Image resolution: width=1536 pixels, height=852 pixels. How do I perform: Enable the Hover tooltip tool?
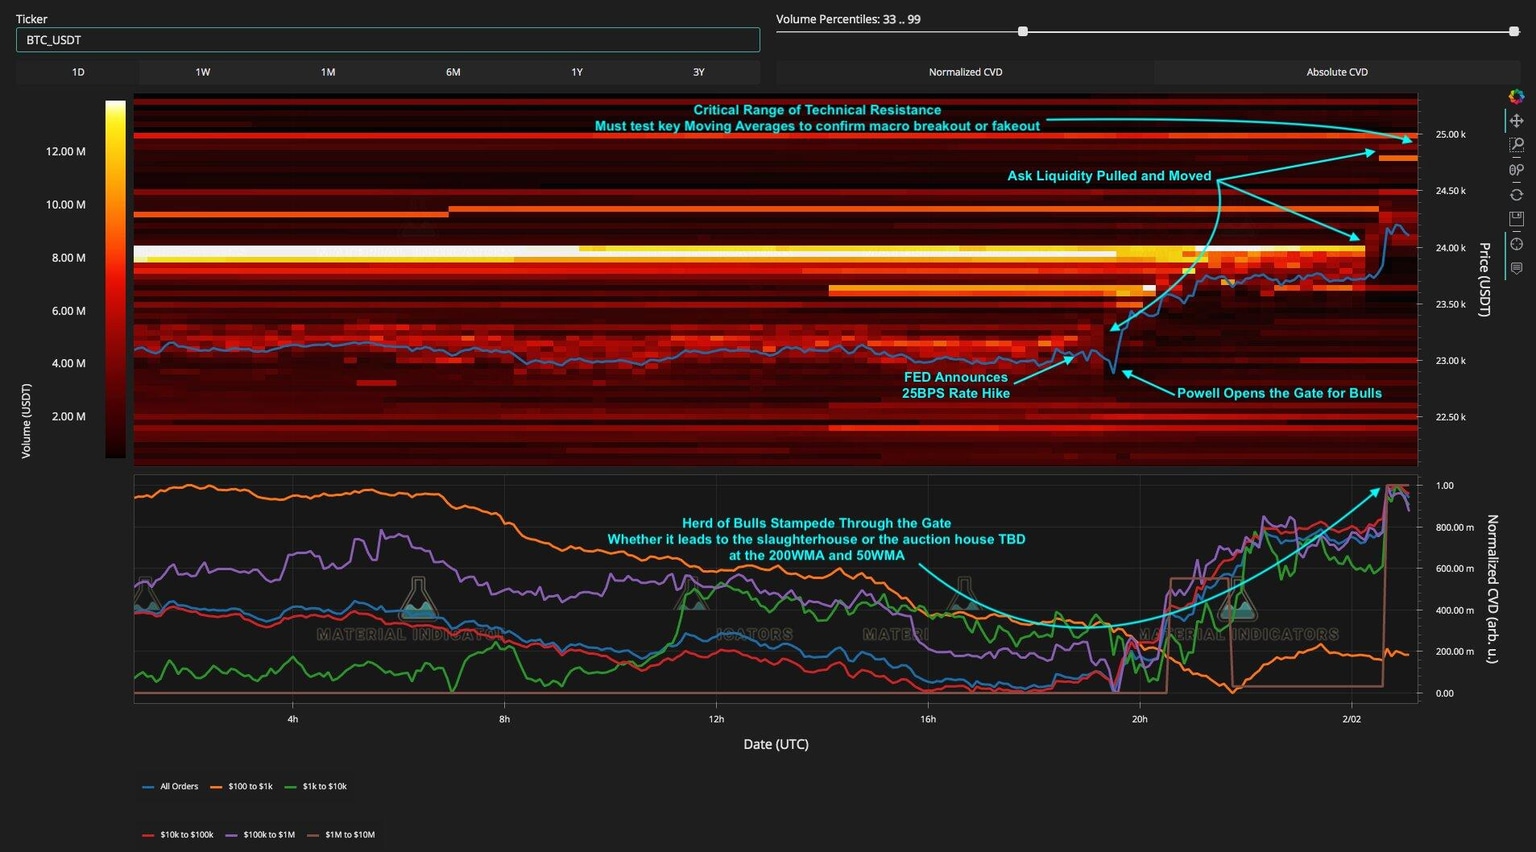(x=1516, y=266)
